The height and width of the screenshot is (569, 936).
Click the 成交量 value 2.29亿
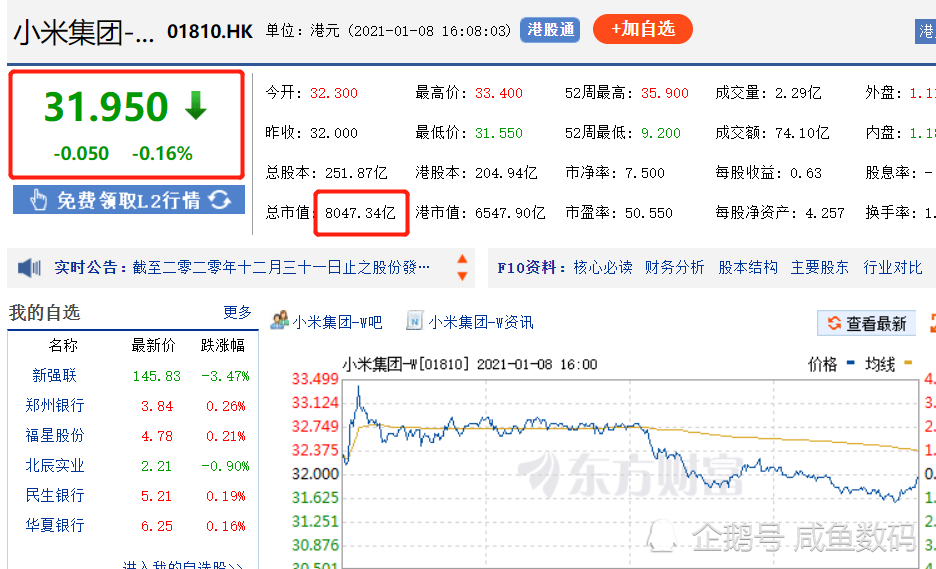(798, 93)
